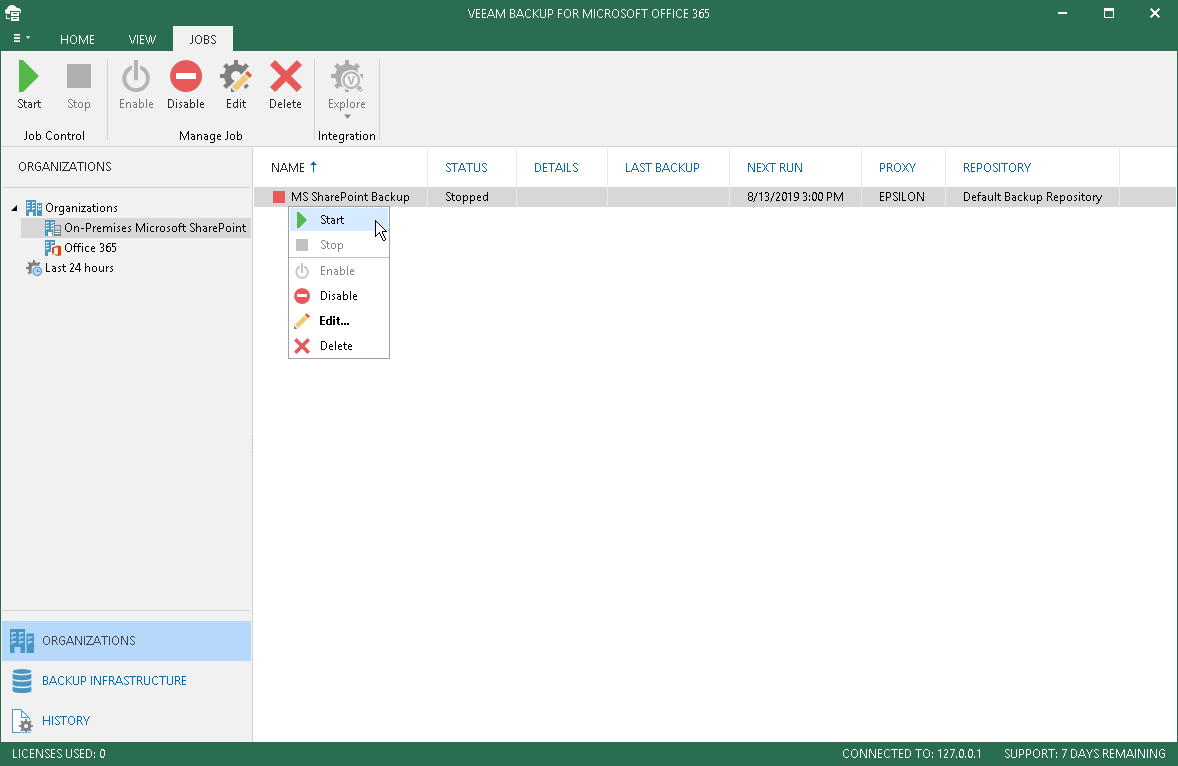Screen dimensions: 1178x766
Task: Click the gray Stop square in context menu
Action: pyautogui.click(x=302, y=245)
